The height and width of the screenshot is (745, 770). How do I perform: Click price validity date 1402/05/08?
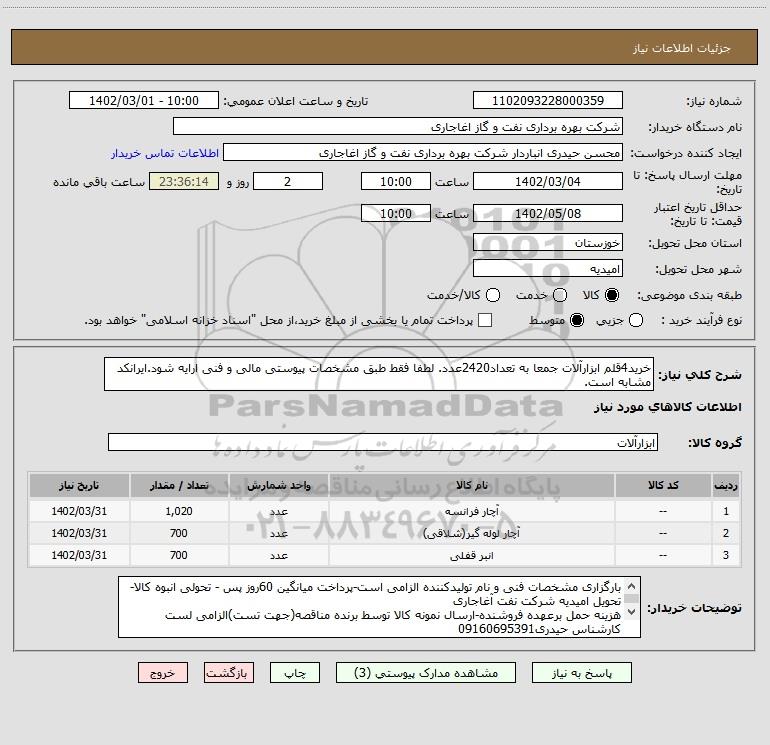coord(548,213)
